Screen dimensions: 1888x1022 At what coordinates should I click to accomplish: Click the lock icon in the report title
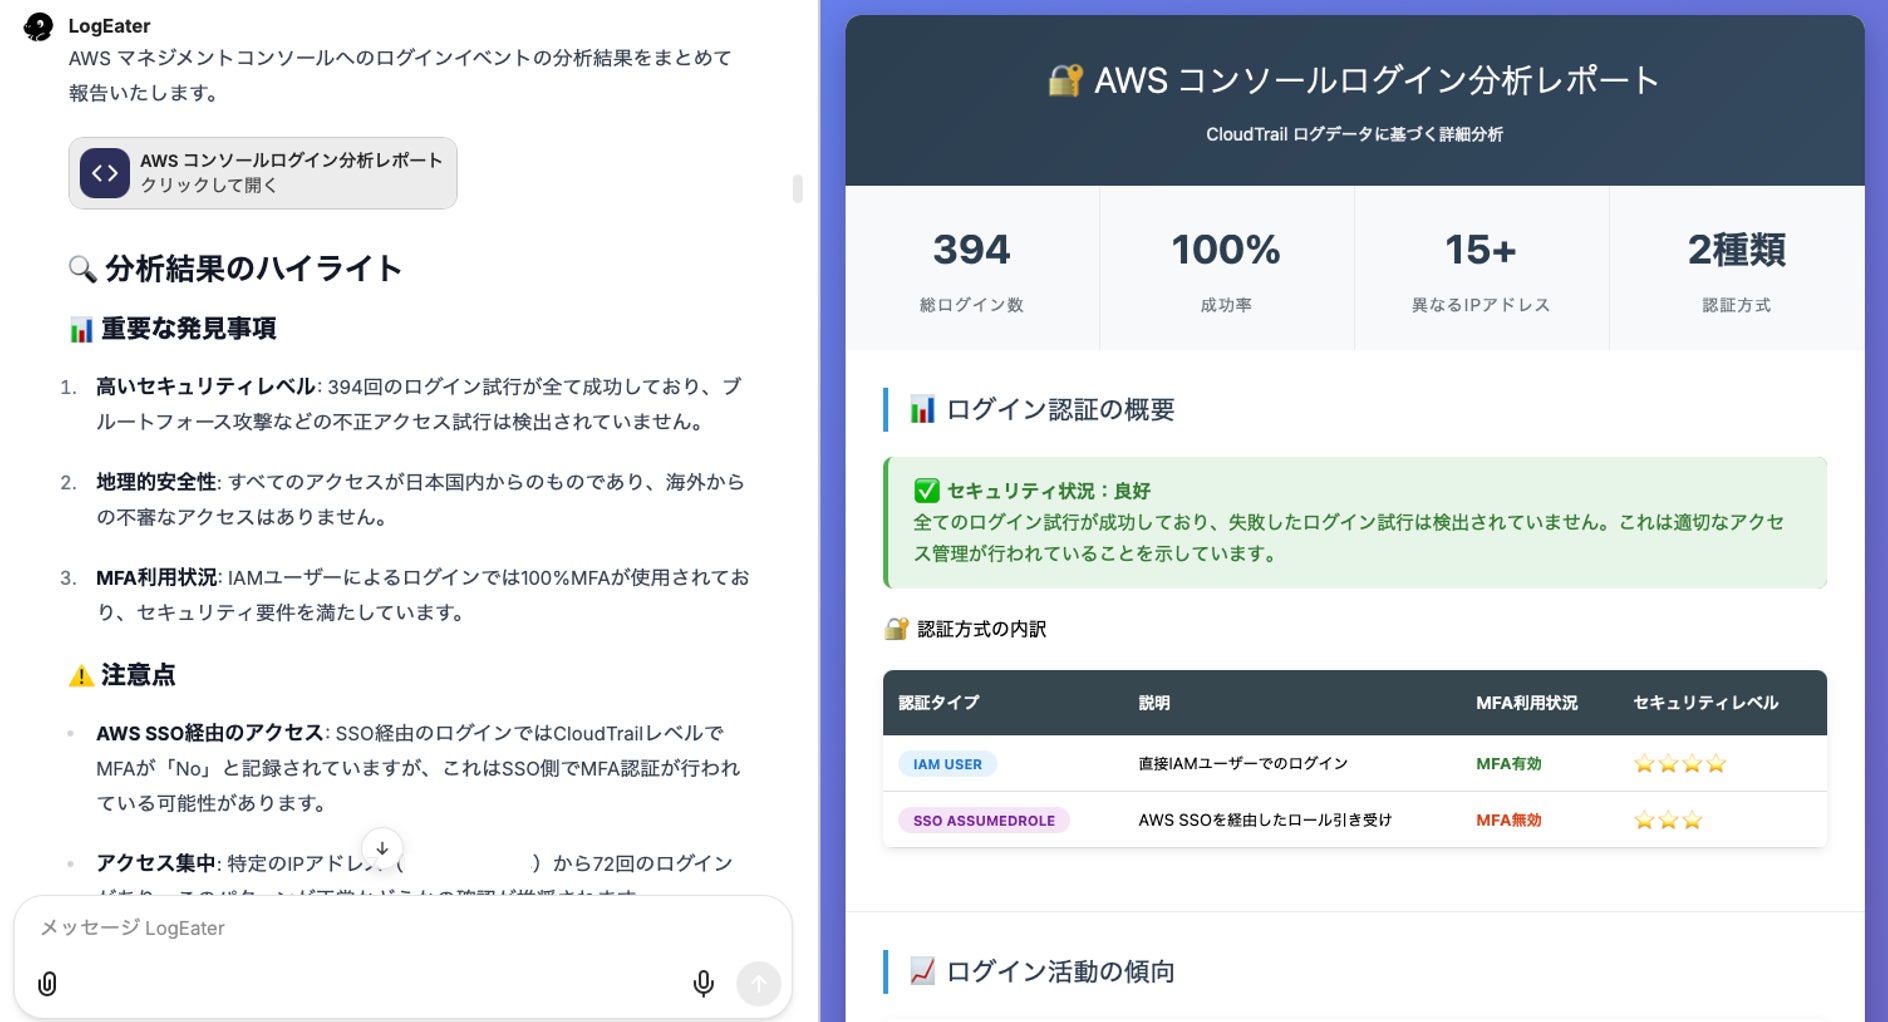tap(1065, 80)
